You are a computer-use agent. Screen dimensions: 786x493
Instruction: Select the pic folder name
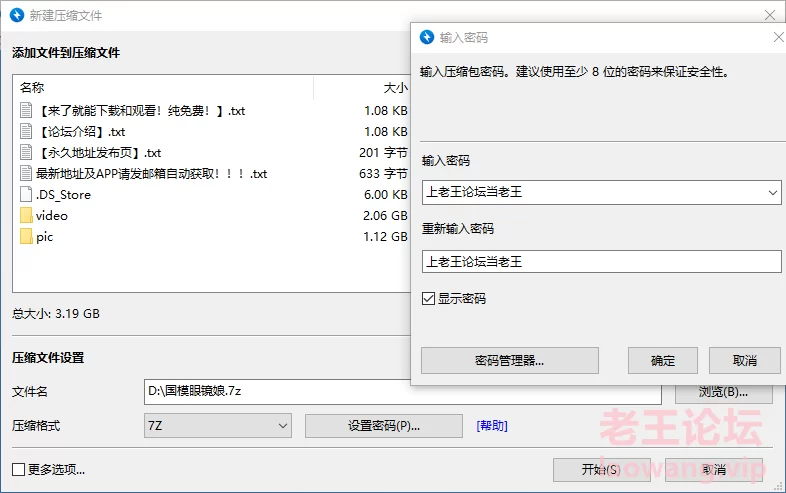[45, 237]
